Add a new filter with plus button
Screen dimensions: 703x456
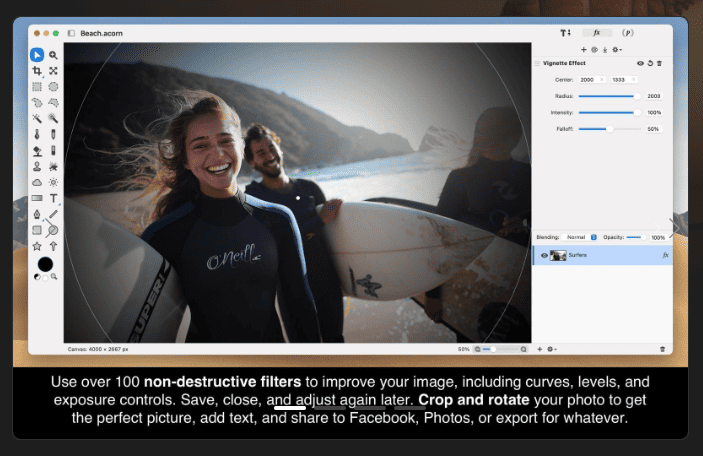click(x=584, y=50)
